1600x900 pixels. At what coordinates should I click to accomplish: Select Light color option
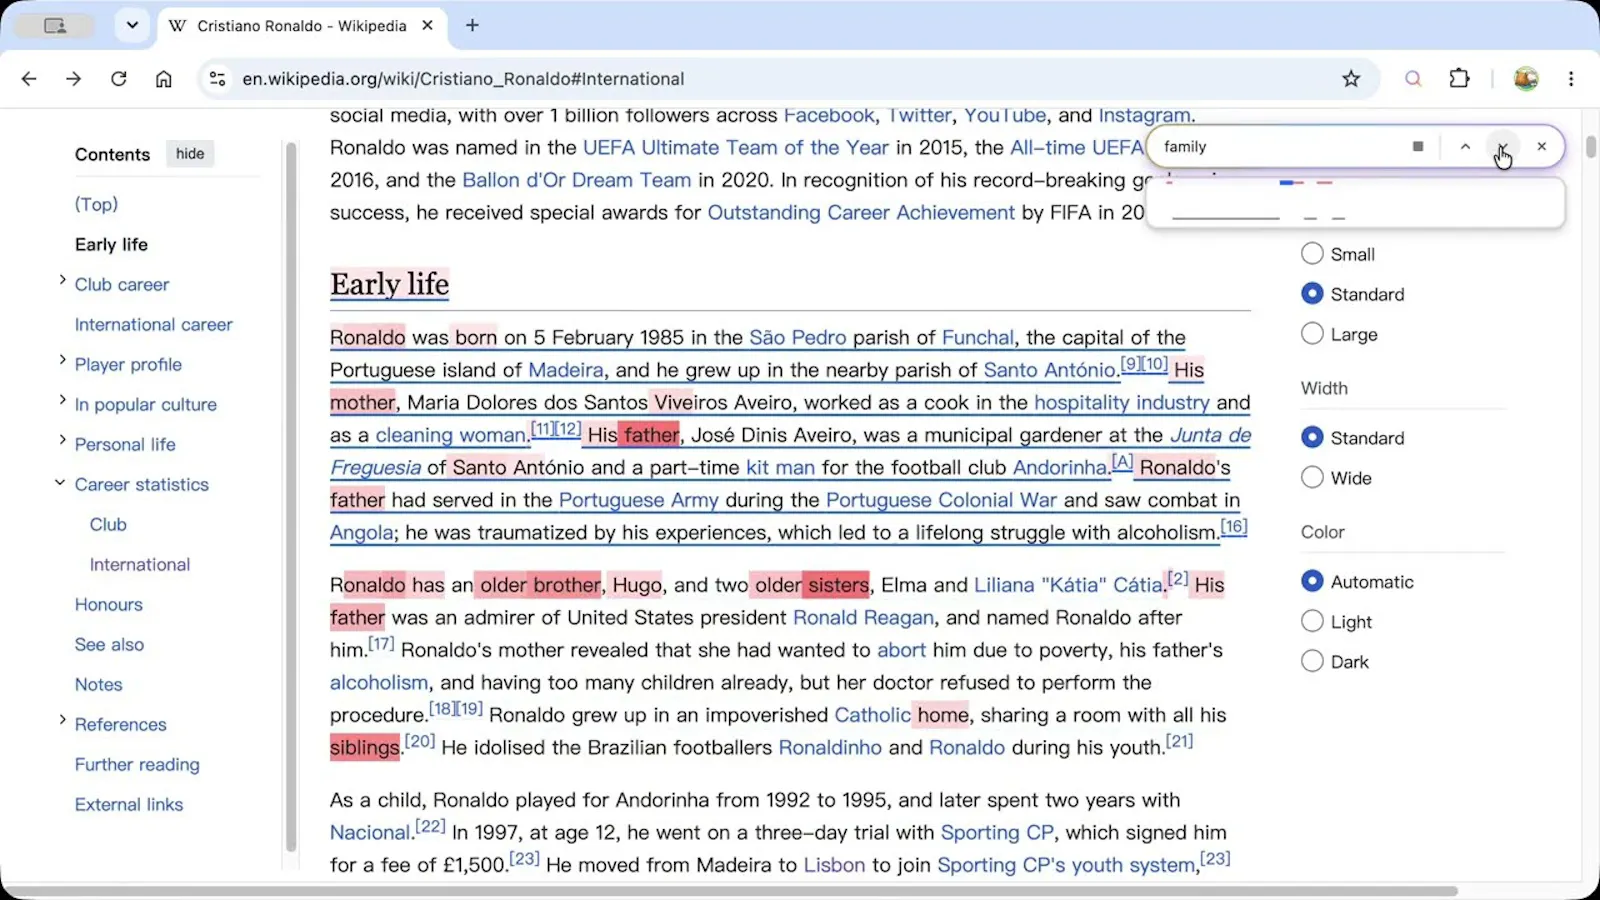click(1312, 622)
